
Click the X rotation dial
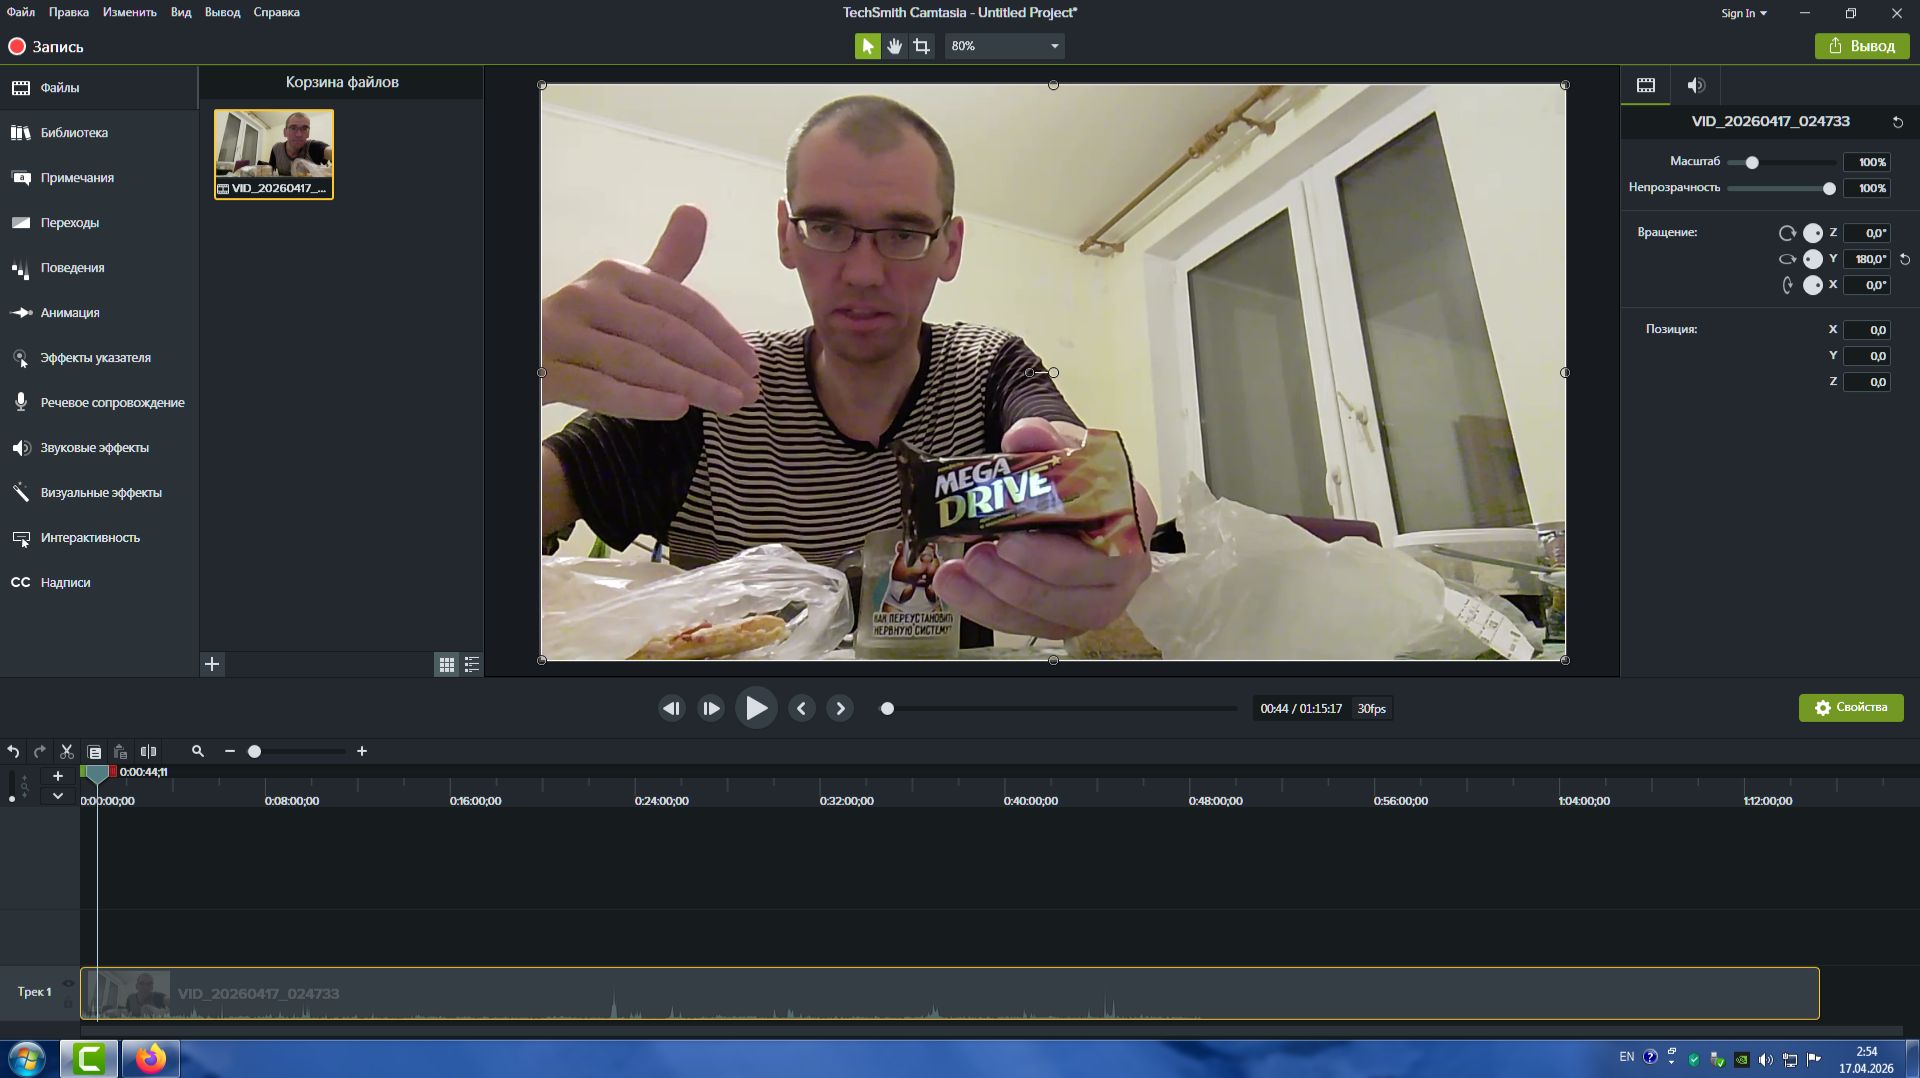click(1812, 285)
